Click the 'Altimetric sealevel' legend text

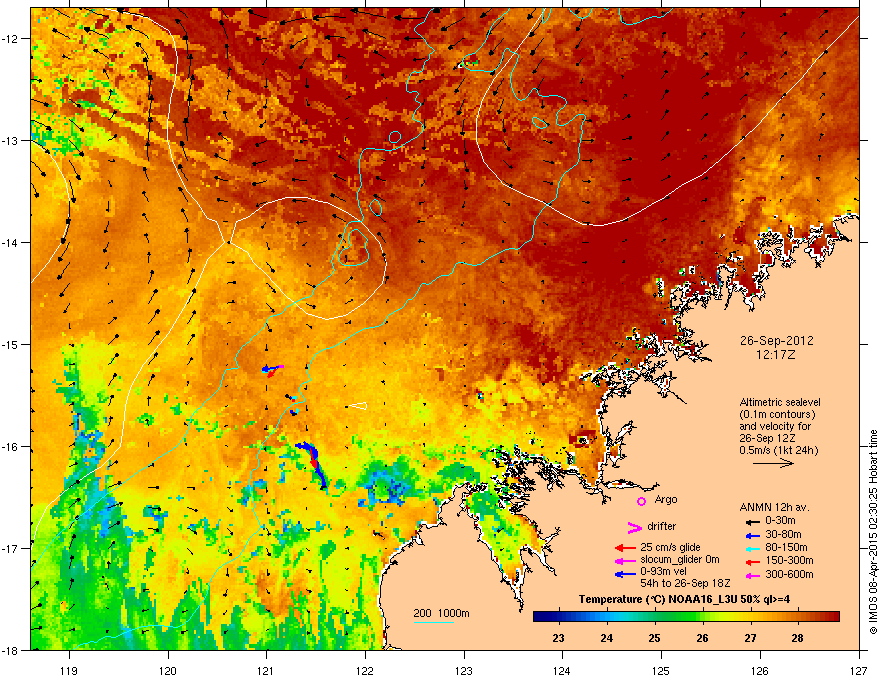pos(780,402)
